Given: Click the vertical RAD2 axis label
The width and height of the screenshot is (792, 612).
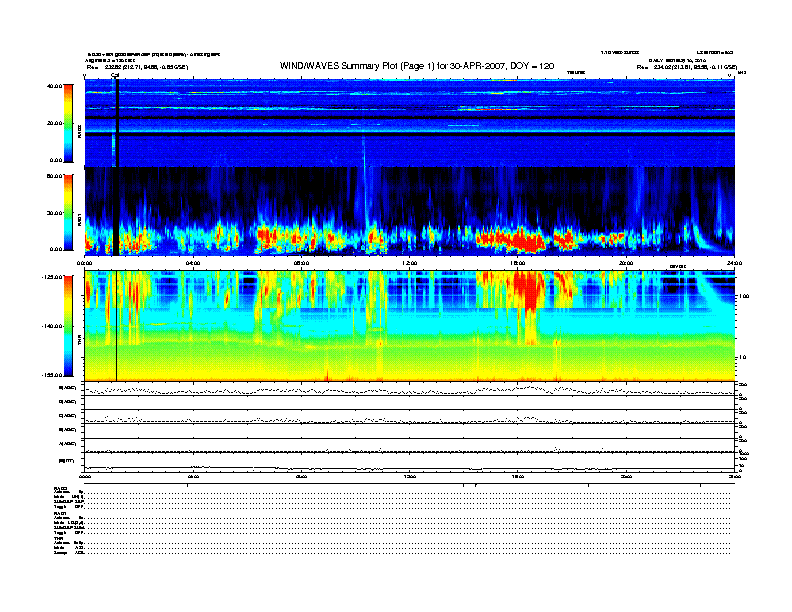Looking at the screenshot, I should click(79, 131).
